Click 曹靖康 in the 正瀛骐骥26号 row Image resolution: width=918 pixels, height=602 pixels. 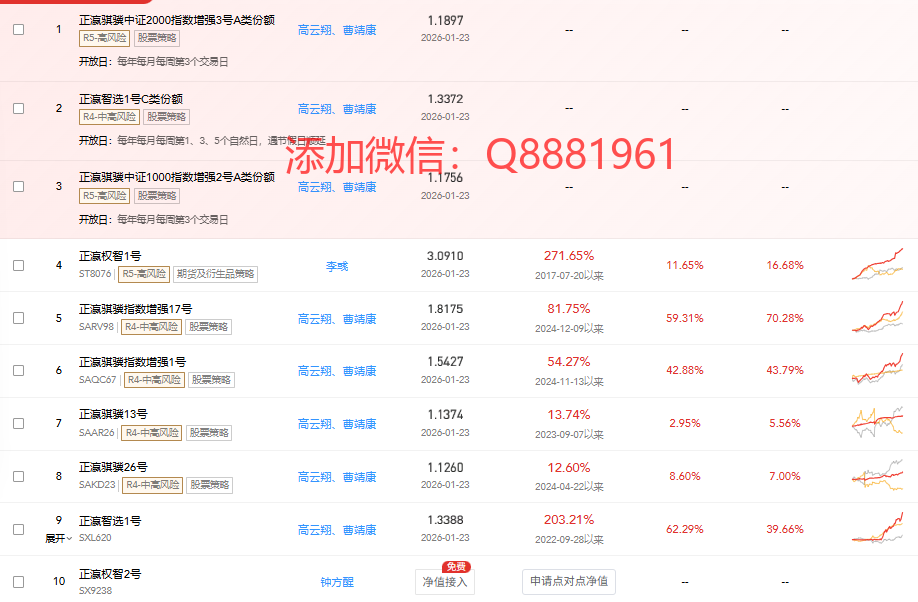pos(359,477)
